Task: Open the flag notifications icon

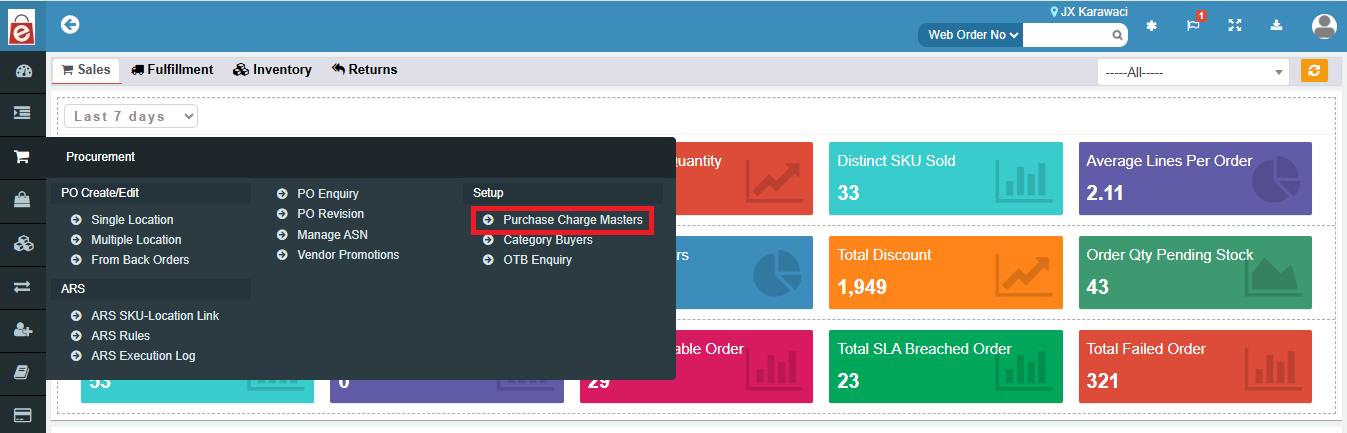Action: 1194,25
